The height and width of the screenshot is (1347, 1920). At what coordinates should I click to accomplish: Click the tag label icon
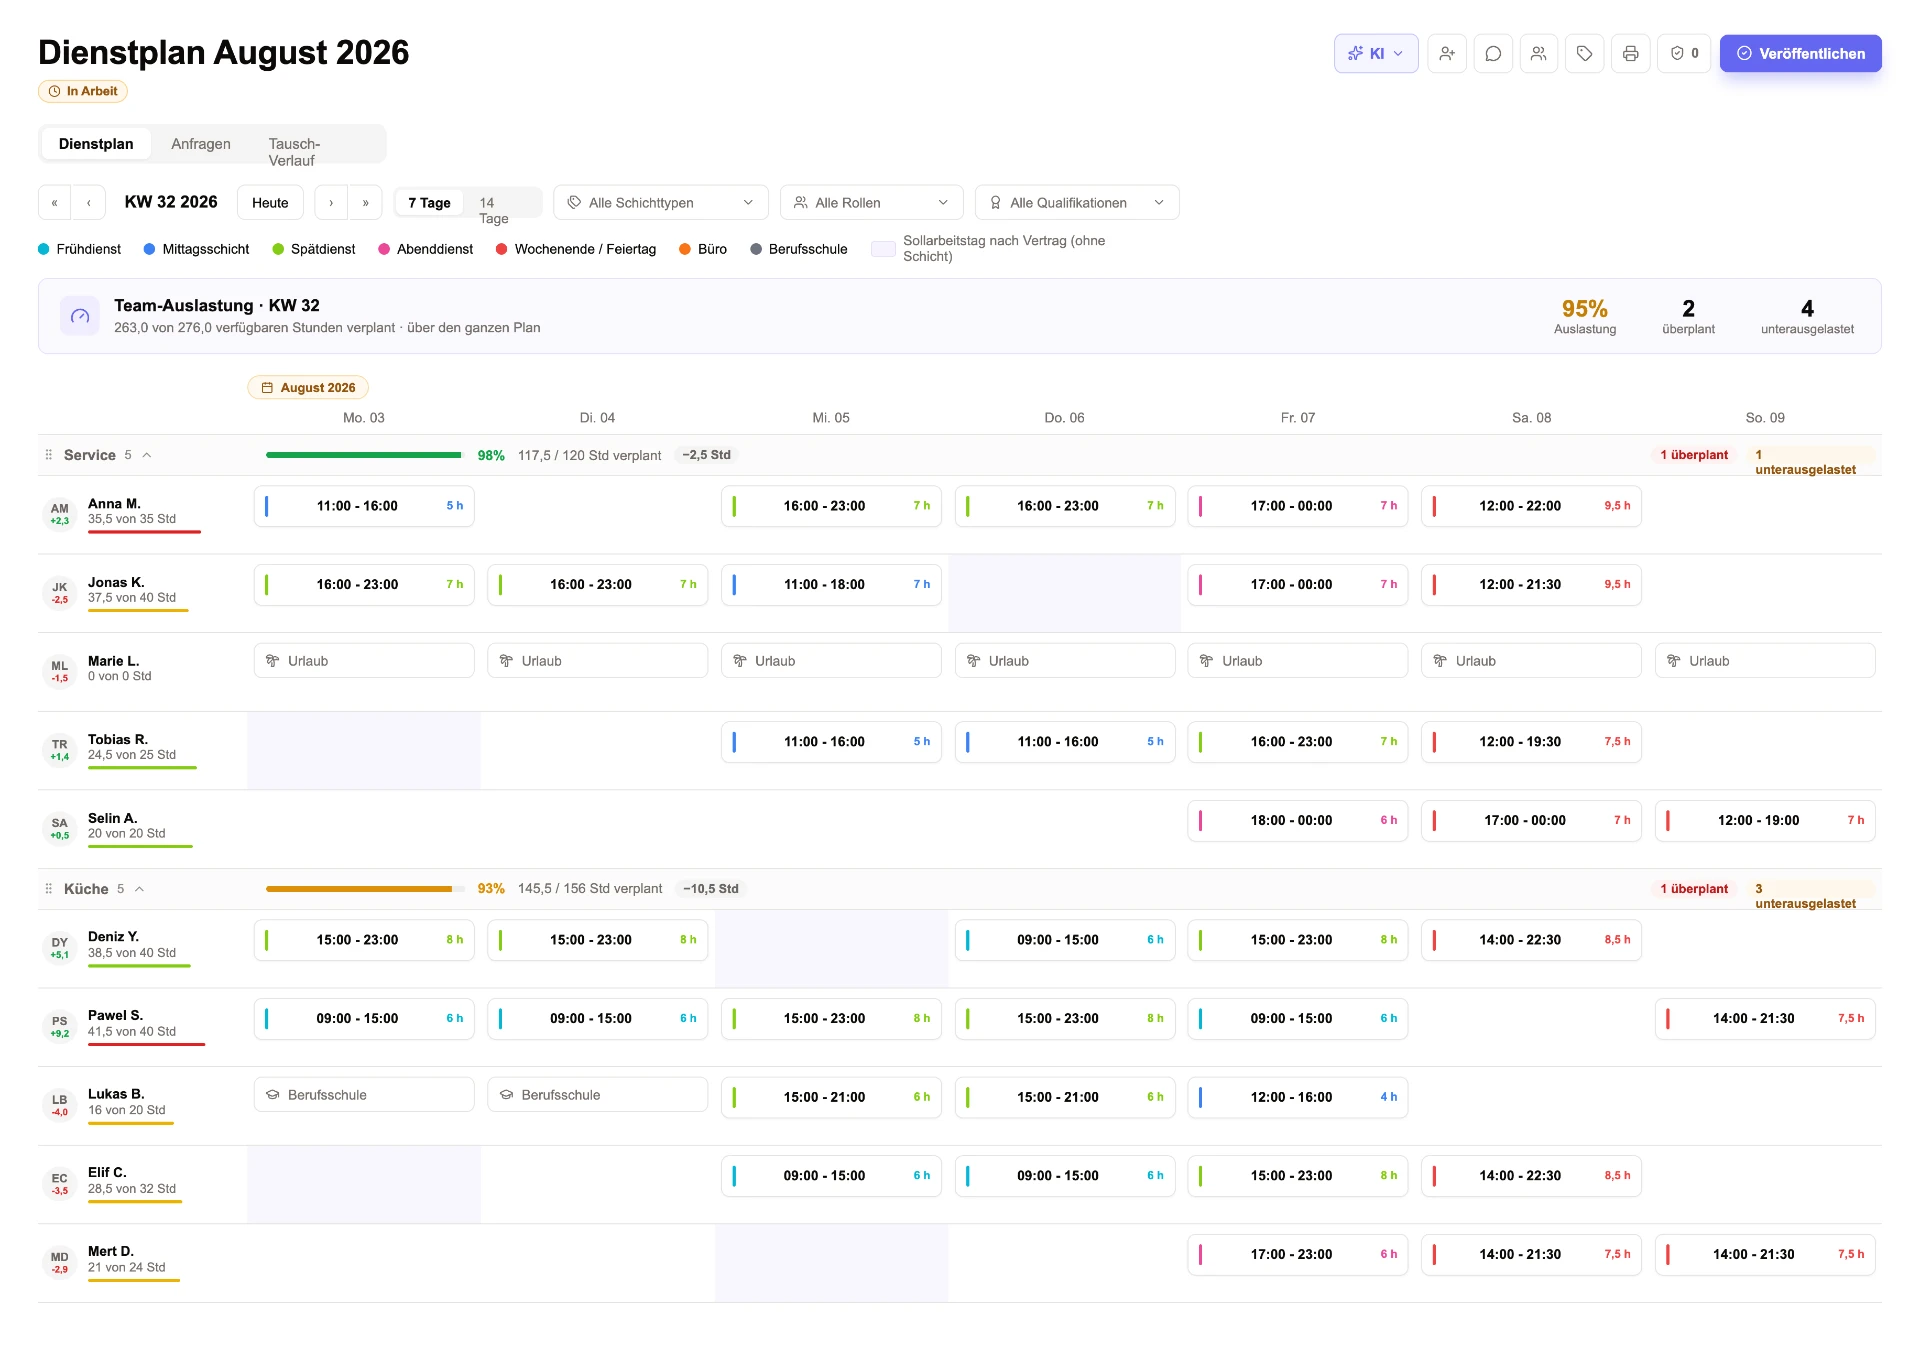pyautogui.click(x=1585, y=54)
